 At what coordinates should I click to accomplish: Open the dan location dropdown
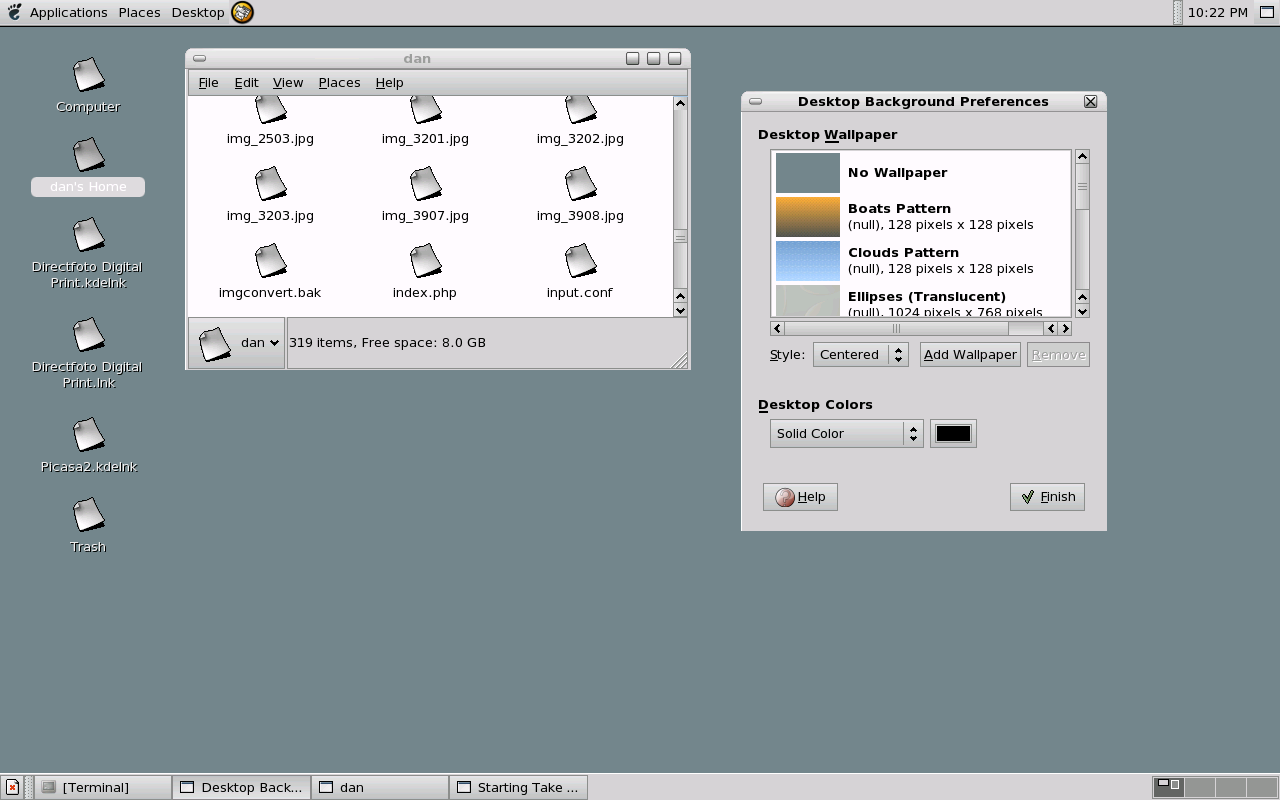(x=236, y=343)
